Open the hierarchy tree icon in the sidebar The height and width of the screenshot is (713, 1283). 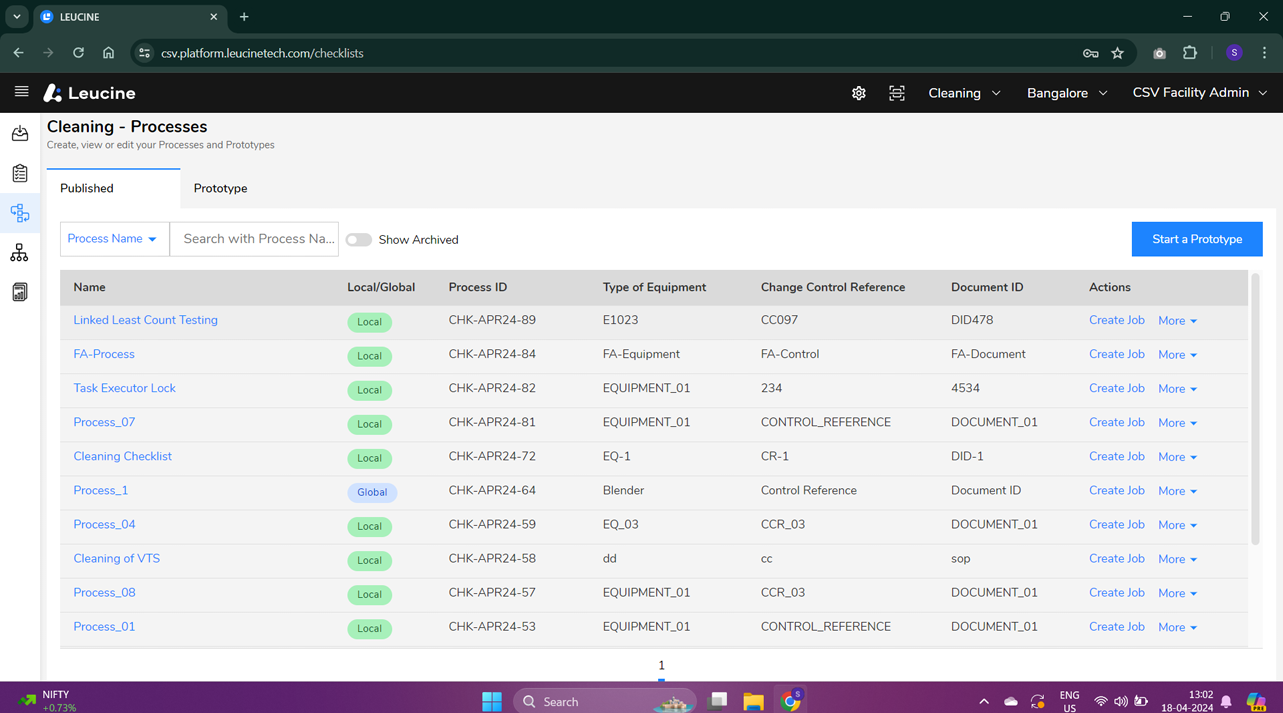point(20,253)
